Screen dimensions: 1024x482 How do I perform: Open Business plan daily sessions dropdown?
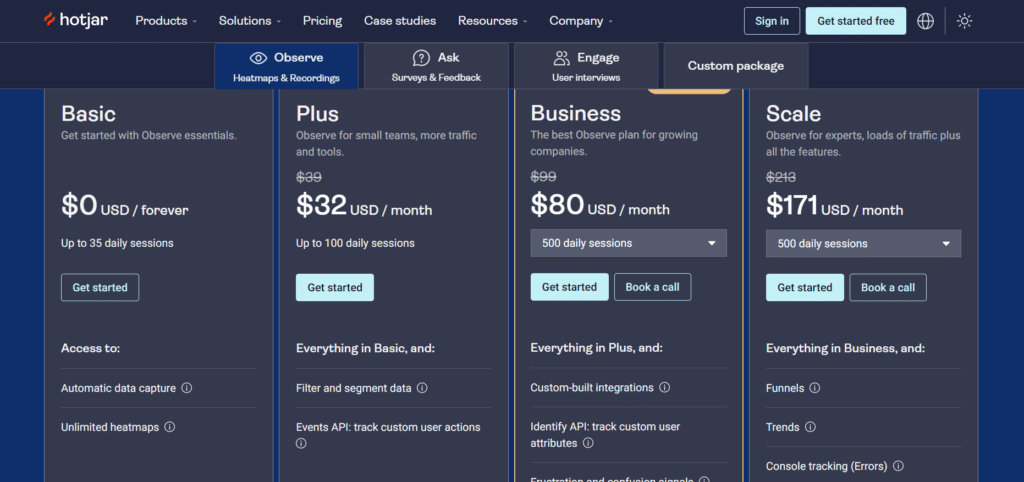(x=628, y=243)
